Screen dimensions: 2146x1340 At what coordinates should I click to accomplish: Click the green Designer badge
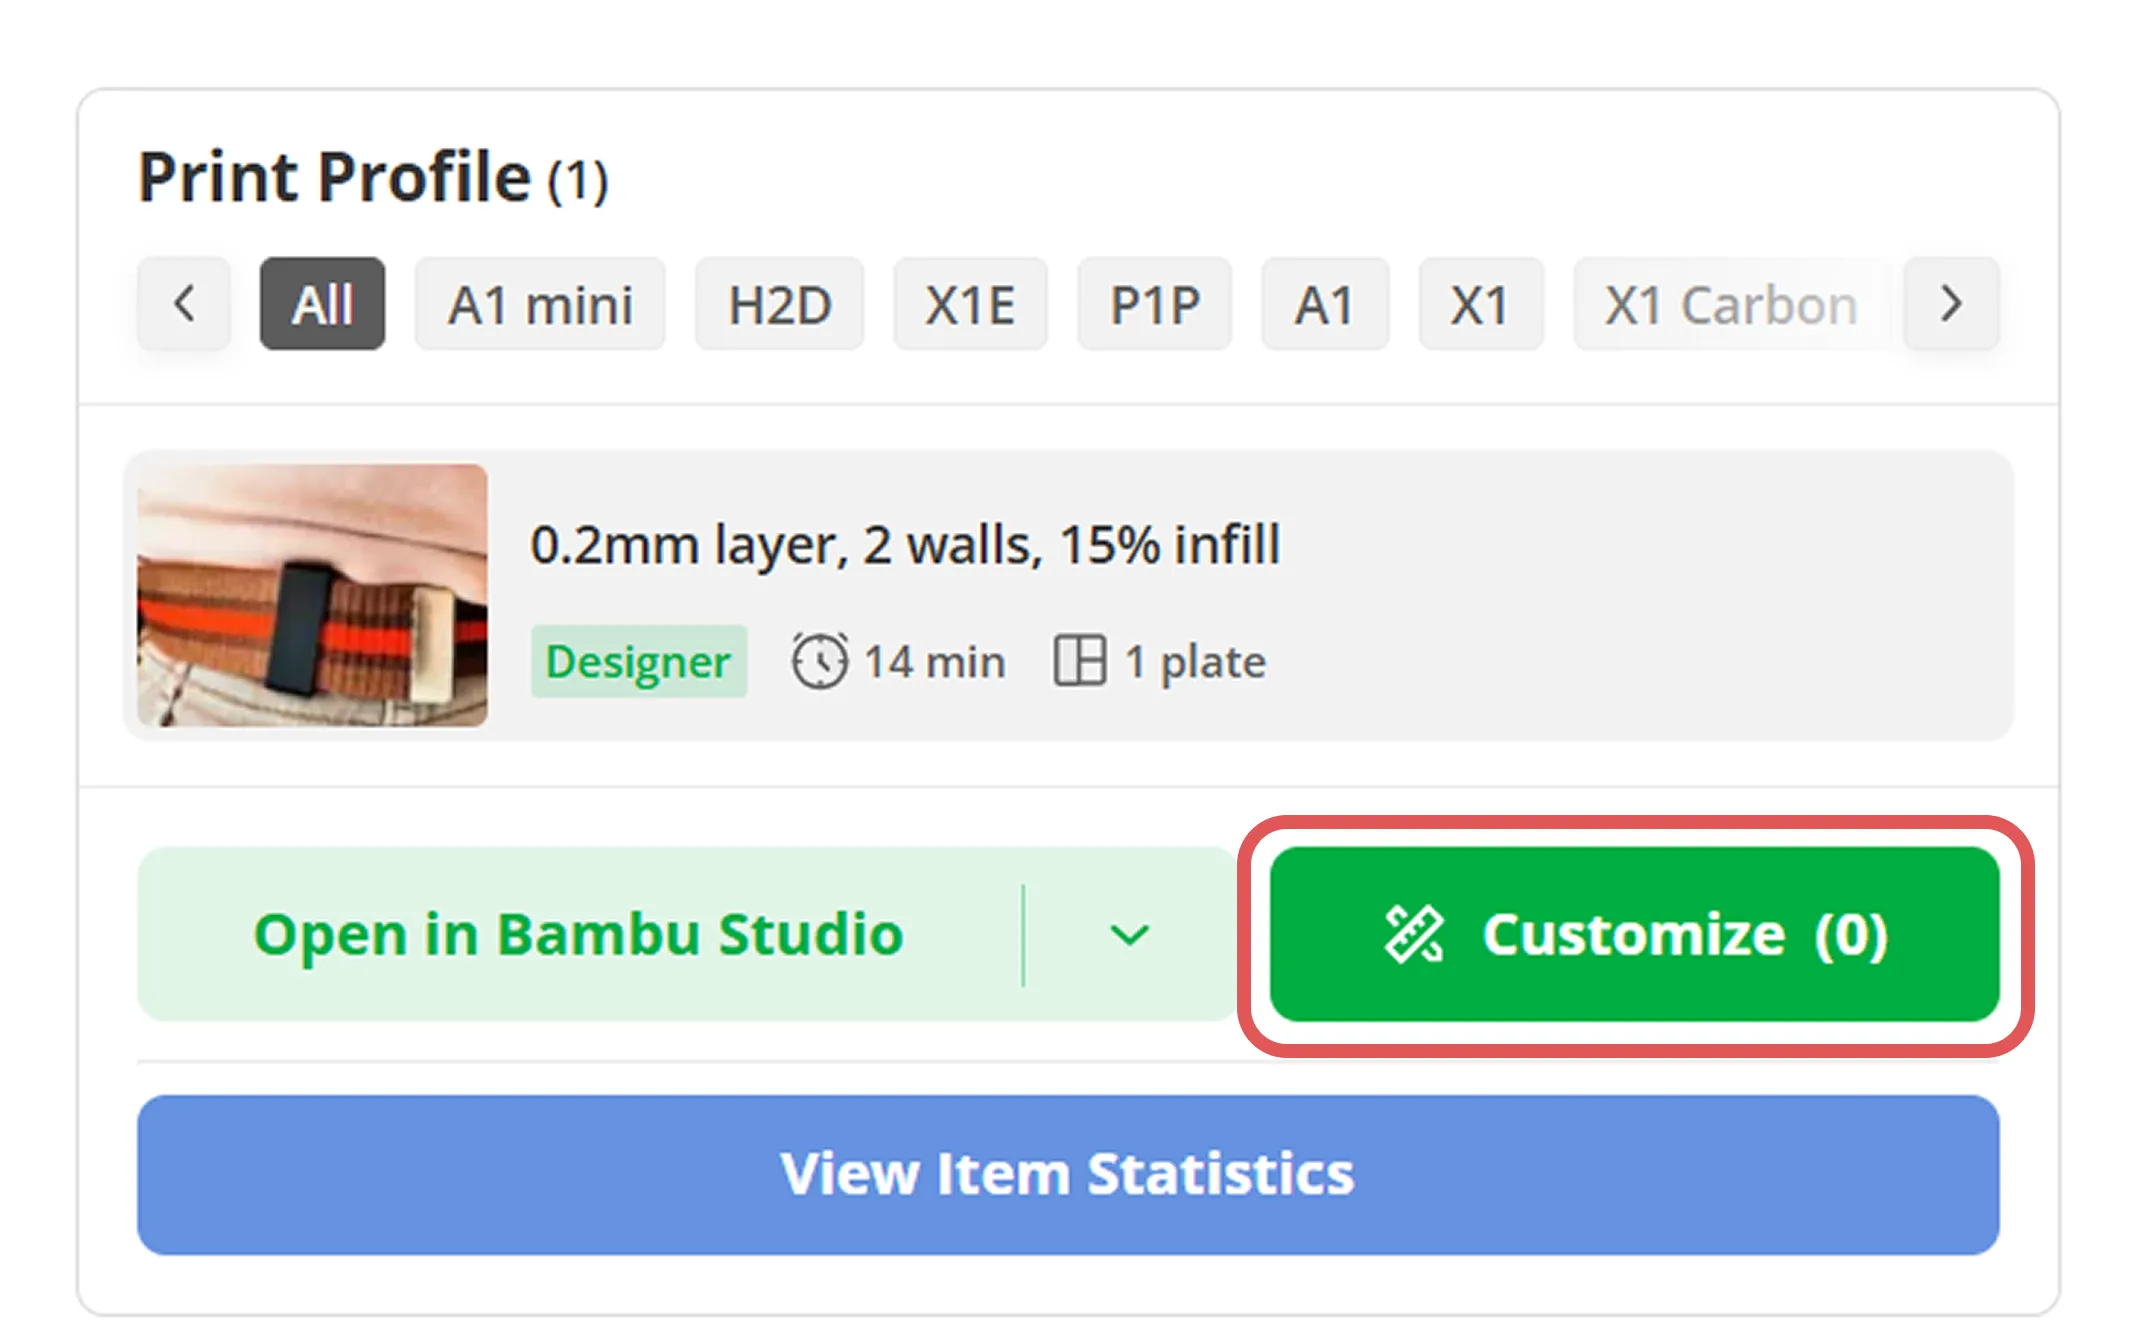(639, 661)
